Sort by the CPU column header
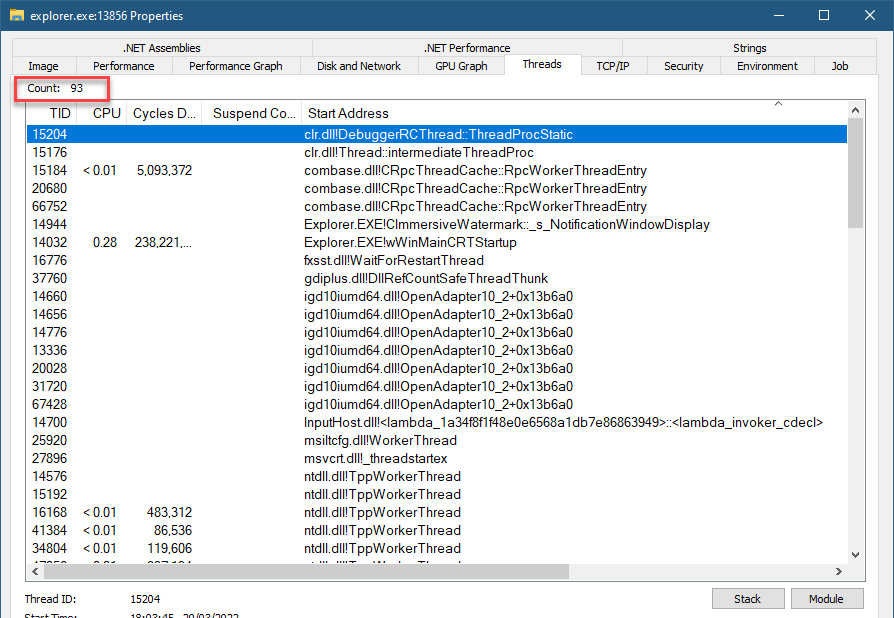This screenshot has height=618, width=894. (106, 113)
